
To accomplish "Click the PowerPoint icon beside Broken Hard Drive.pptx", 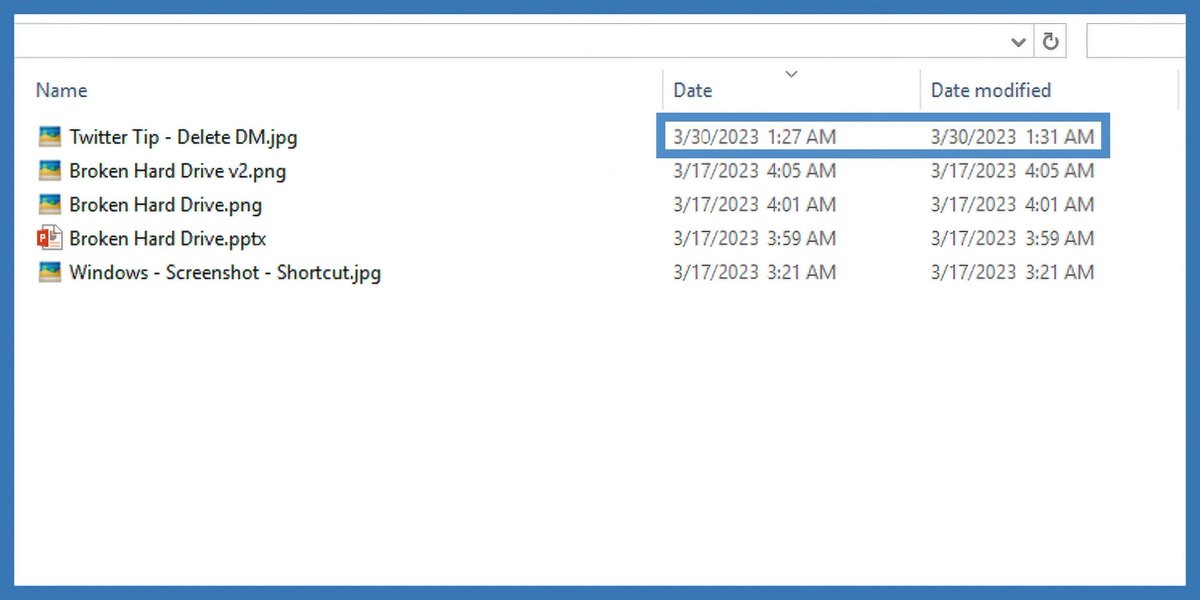I will 49,238.
